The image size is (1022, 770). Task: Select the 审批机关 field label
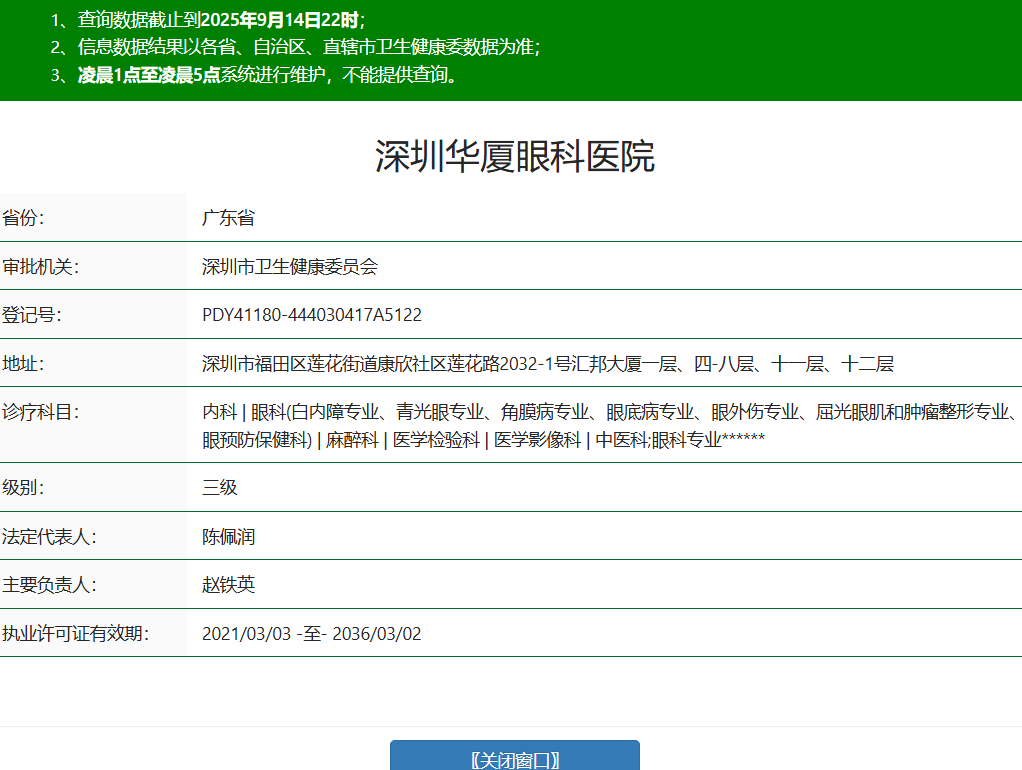(41, 267)
